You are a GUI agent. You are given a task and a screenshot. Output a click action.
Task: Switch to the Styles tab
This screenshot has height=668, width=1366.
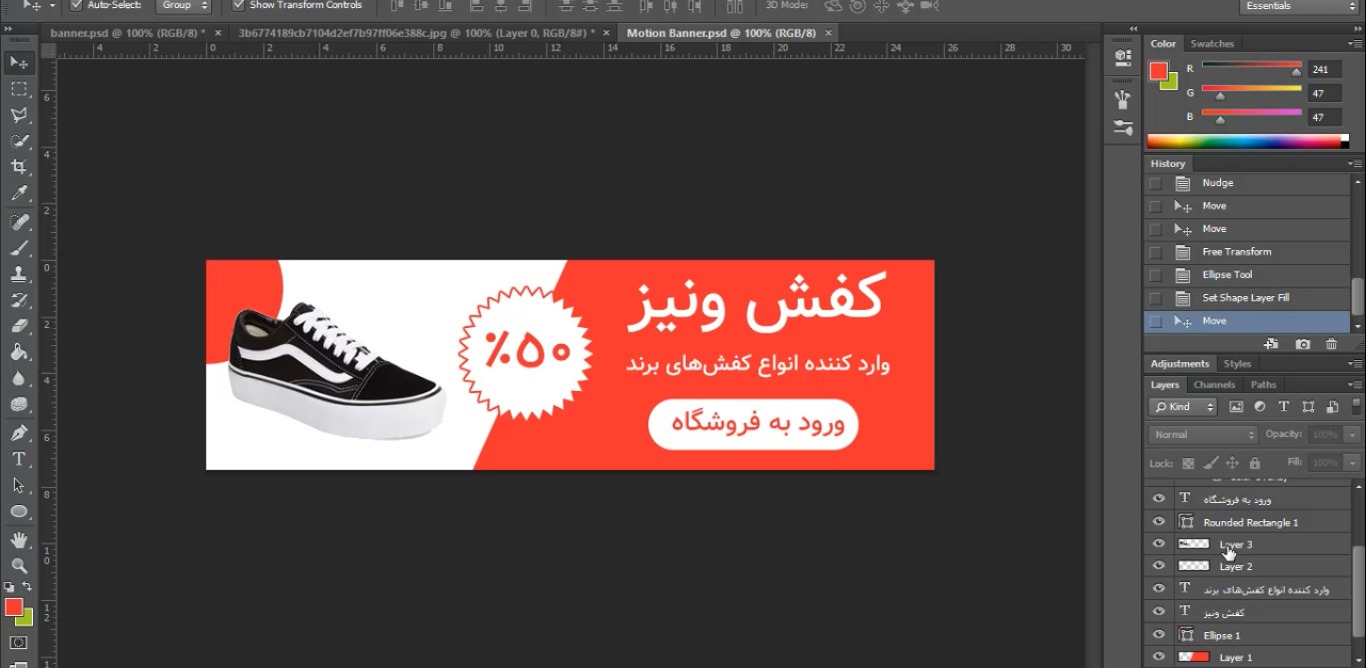[x=1237, y=364]
